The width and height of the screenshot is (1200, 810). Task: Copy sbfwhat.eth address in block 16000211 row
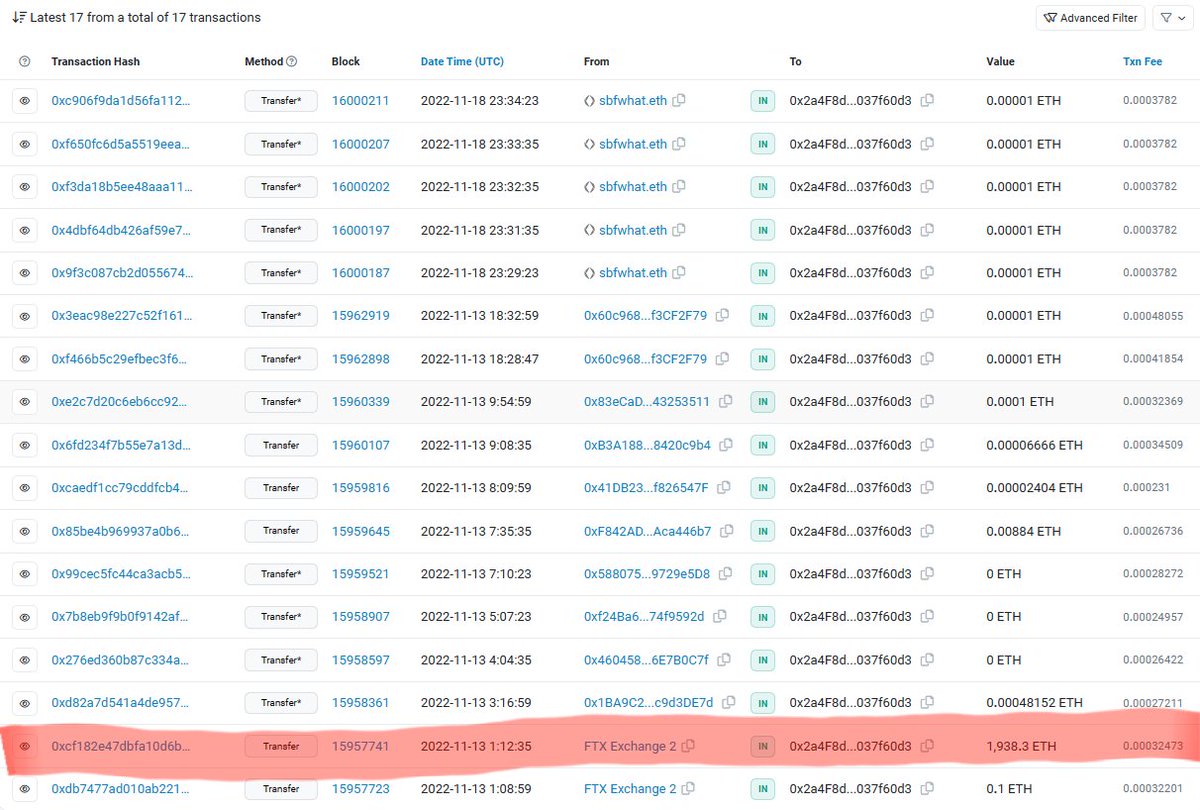pyautogui.click(x=679, y=101)
